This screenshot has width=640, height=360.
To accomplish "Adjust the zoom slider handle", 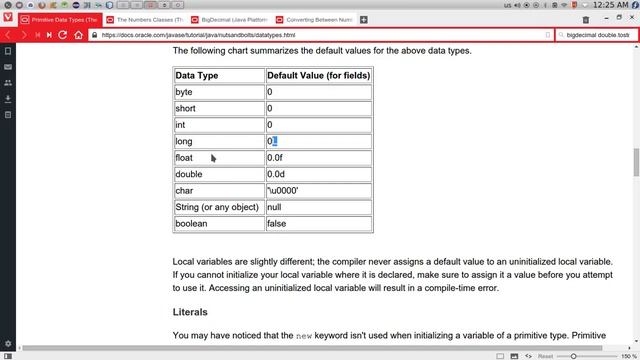I will (x=573, y=356).
